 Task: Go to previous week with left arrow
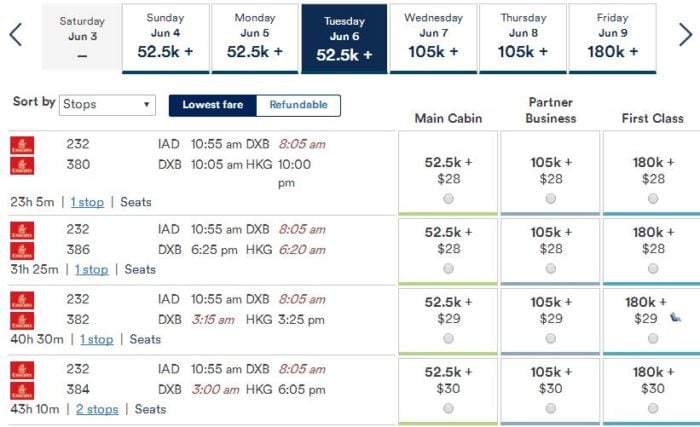click(16, 35)
